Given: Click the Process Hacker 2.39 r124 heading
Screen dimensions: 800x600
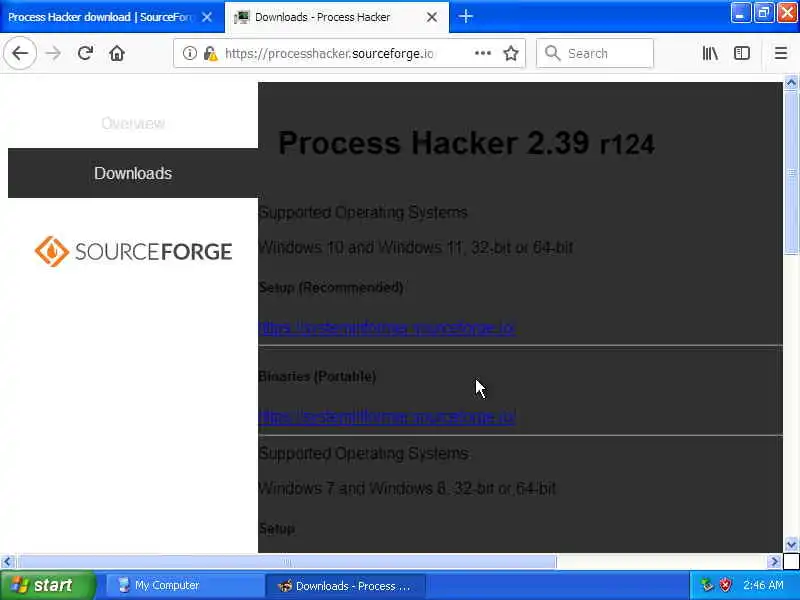Looking at the screenshot, I should 466,143.
